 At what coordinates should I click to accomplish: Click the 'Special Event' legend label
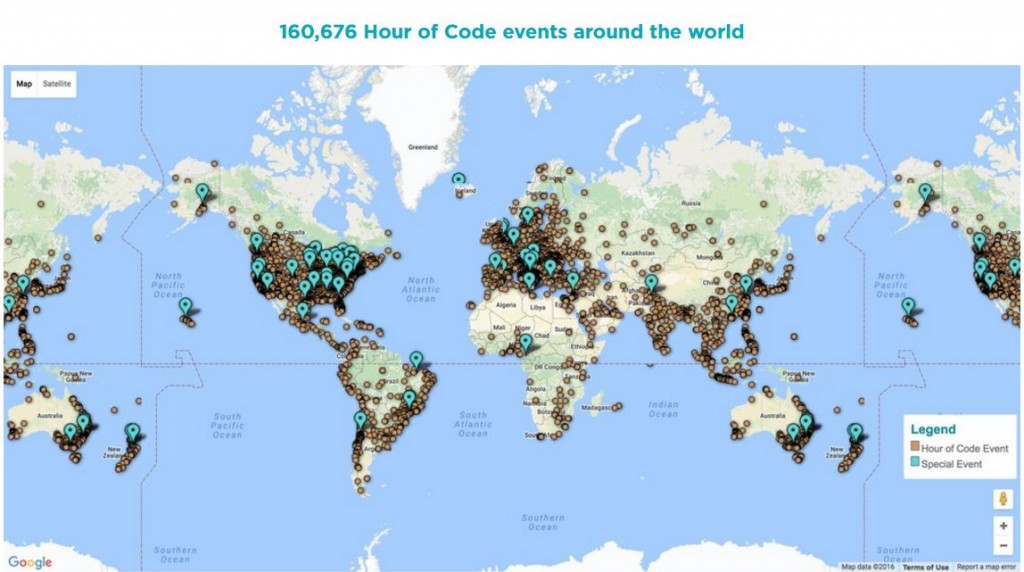(952, 464)
